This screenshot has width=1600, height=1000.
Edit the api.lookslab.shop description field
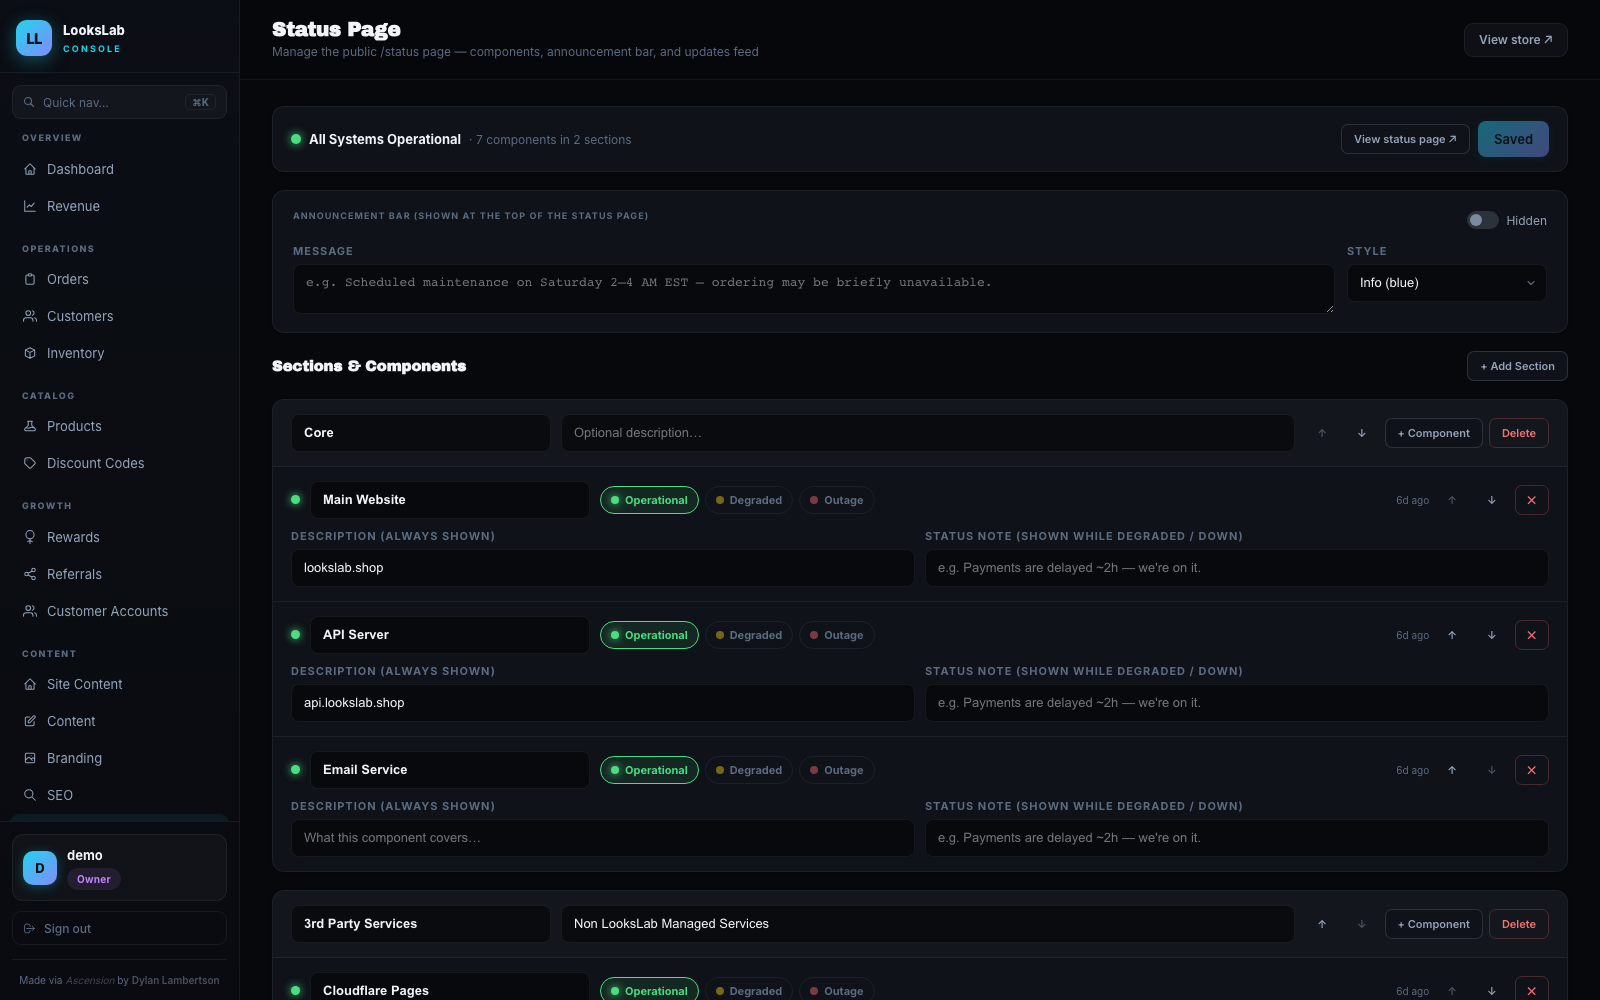pos(602,703)
